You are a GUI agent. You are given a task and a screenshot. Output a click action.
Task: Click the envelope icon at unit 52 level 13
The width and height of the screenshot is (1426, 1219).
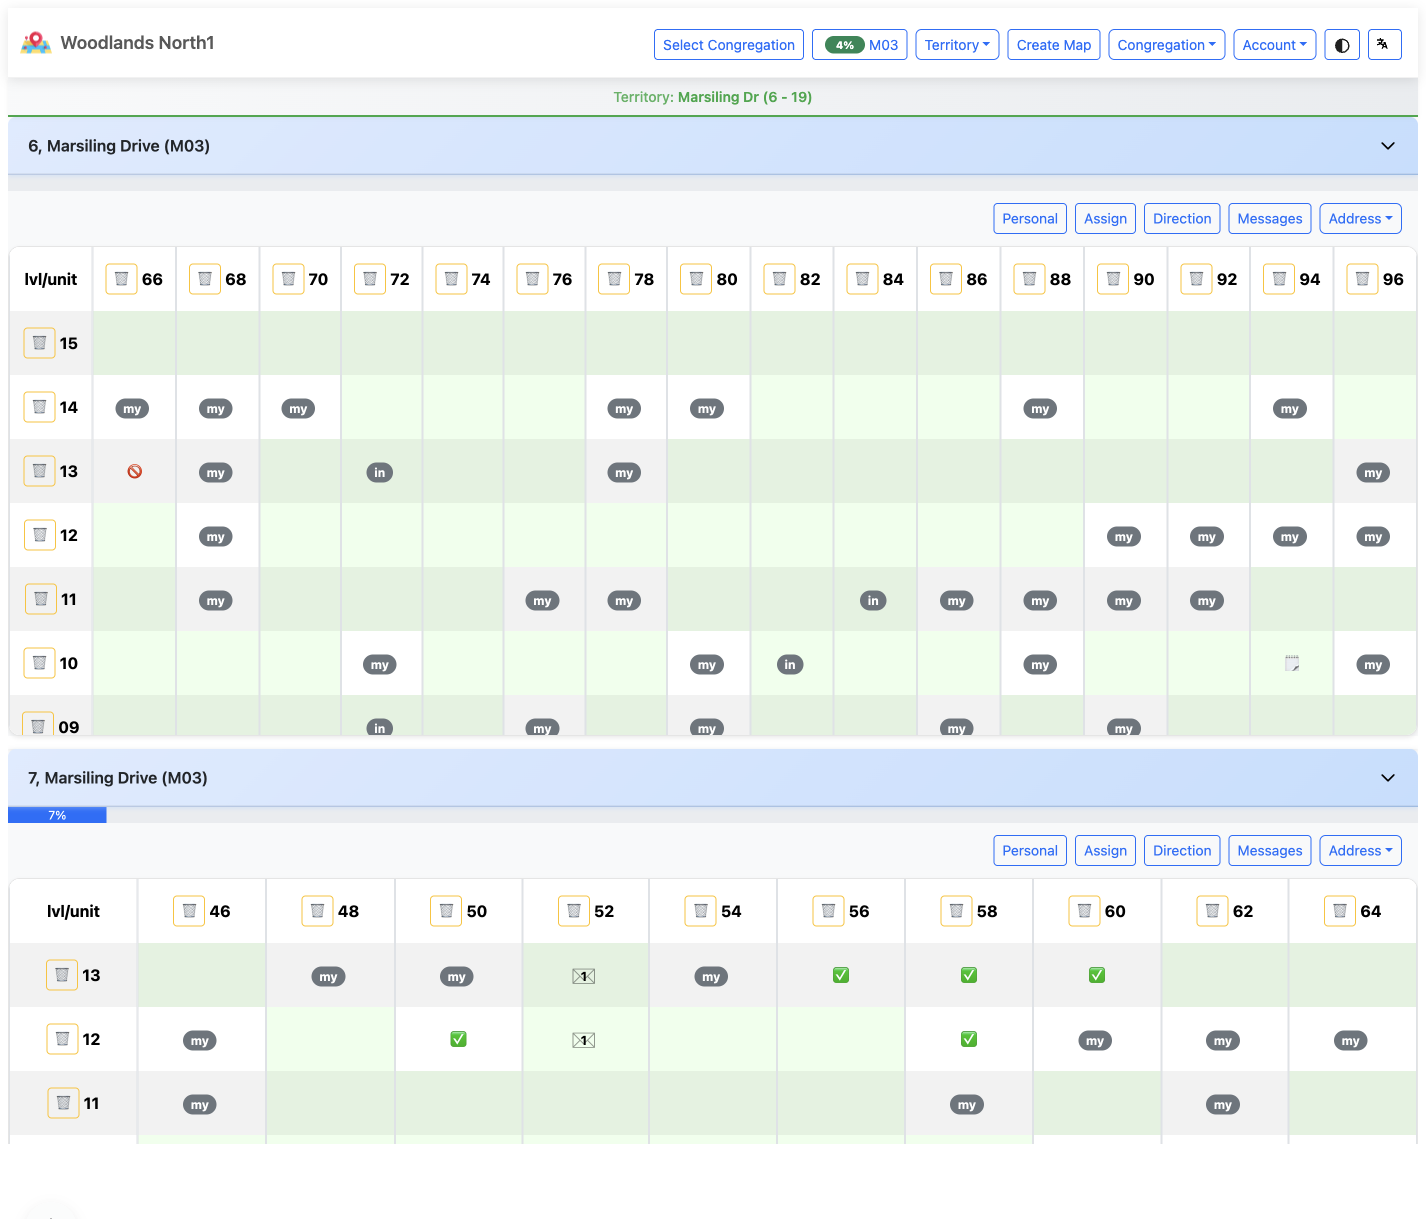point(584,976)
